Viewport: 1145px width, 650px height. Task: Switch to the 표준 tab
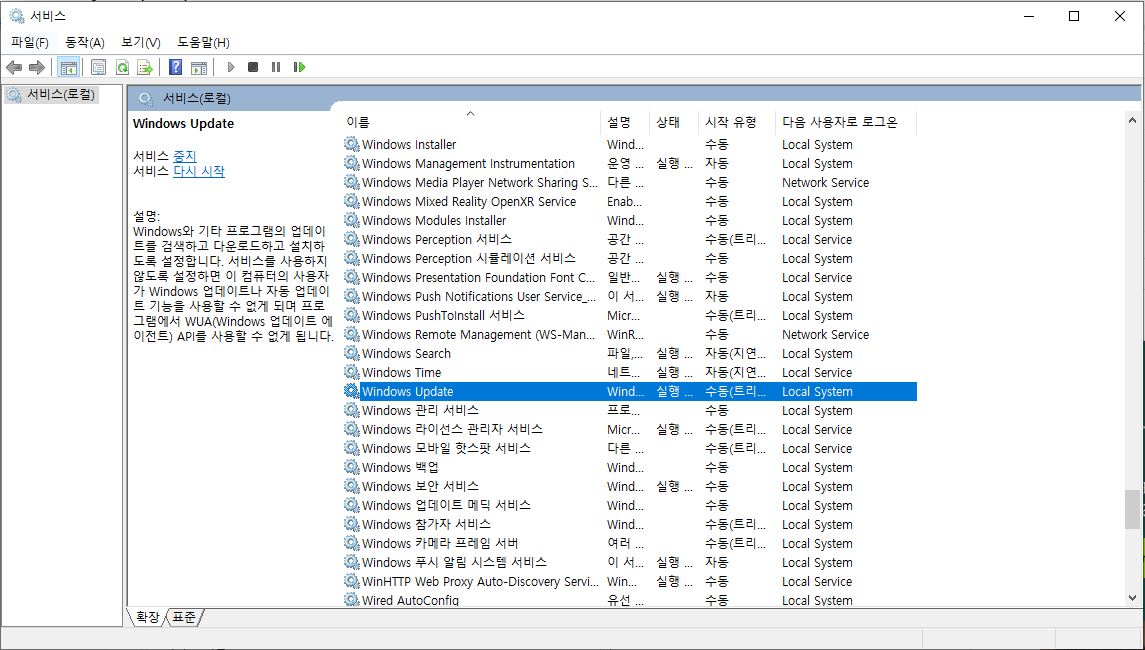coord(184,617)
